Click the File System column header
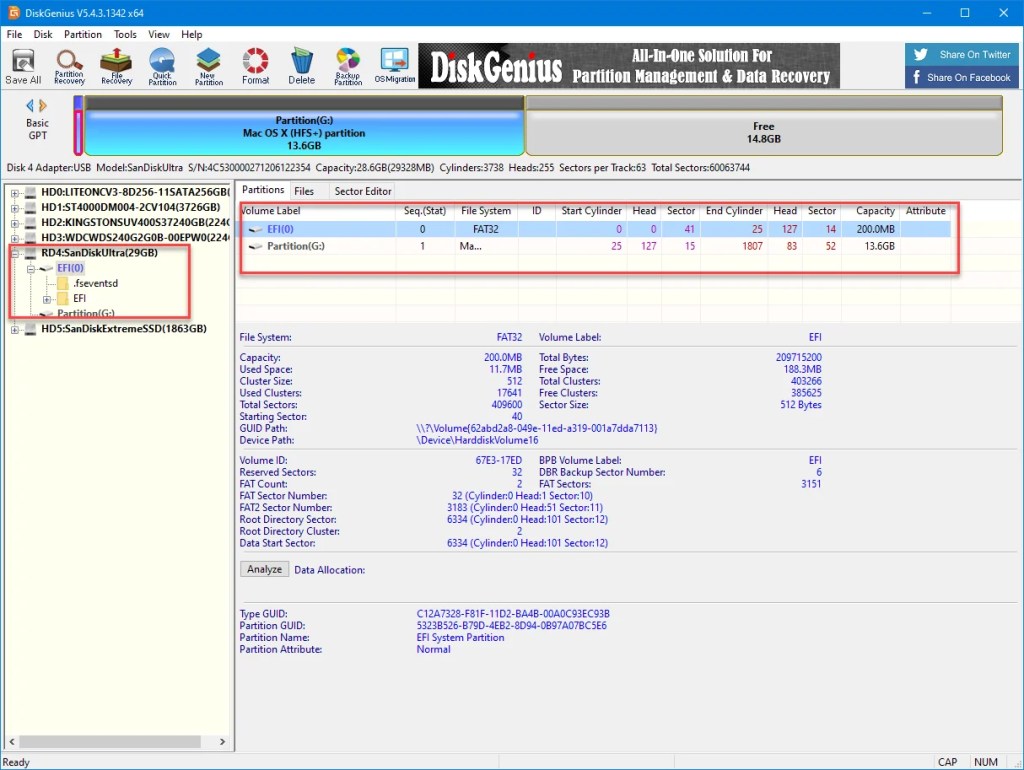1024x770 pixels. 486,211
